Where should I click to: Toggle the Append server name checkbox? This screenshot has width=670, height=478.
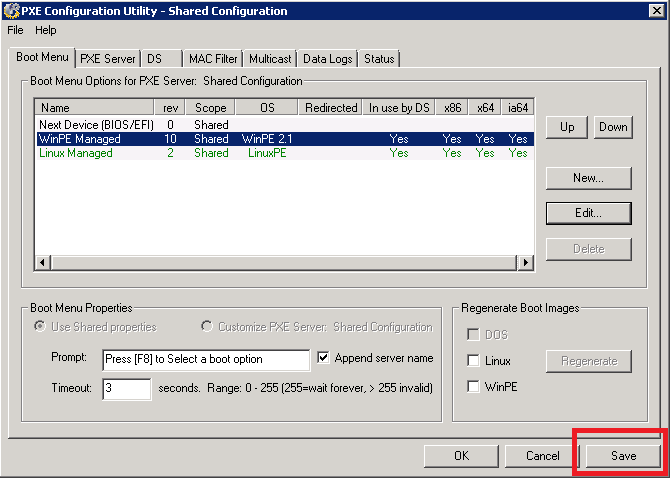[x=324, y=358]
